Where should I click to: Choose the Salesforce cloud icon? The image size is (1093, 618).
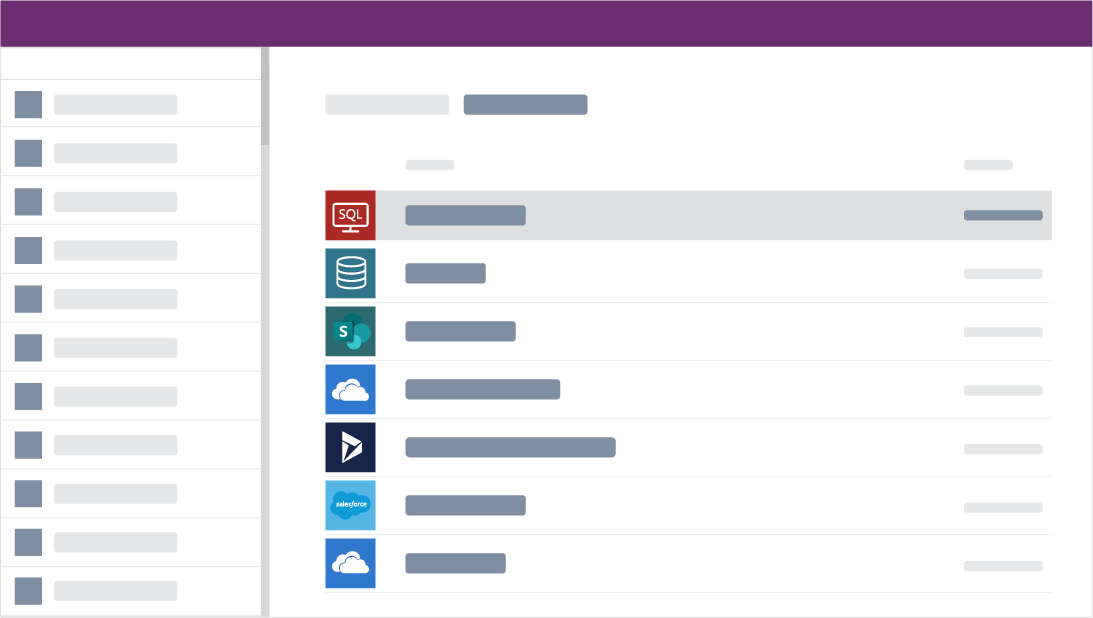pos(350,505)
